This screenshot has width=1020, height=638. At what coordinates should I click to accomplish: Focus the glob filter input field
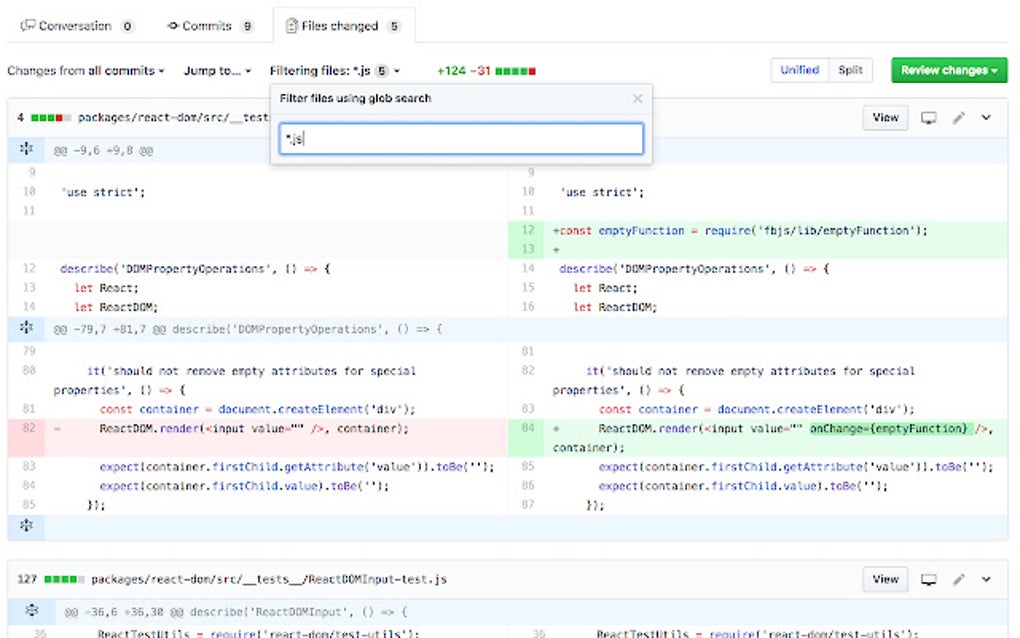(461, 139)
